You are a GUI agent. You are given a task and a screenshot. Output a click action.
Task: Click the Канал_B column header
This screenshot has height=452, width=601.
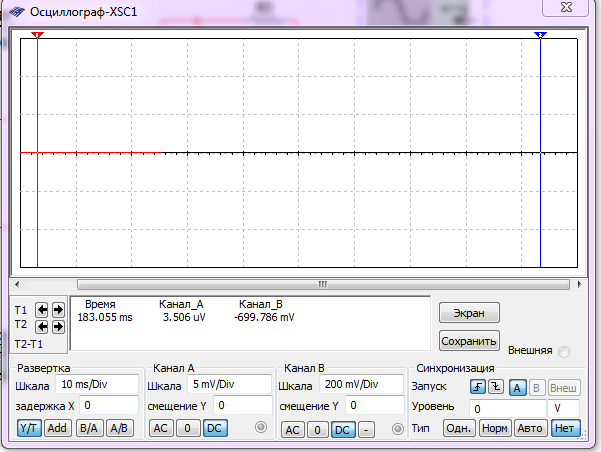coord(261,304)
